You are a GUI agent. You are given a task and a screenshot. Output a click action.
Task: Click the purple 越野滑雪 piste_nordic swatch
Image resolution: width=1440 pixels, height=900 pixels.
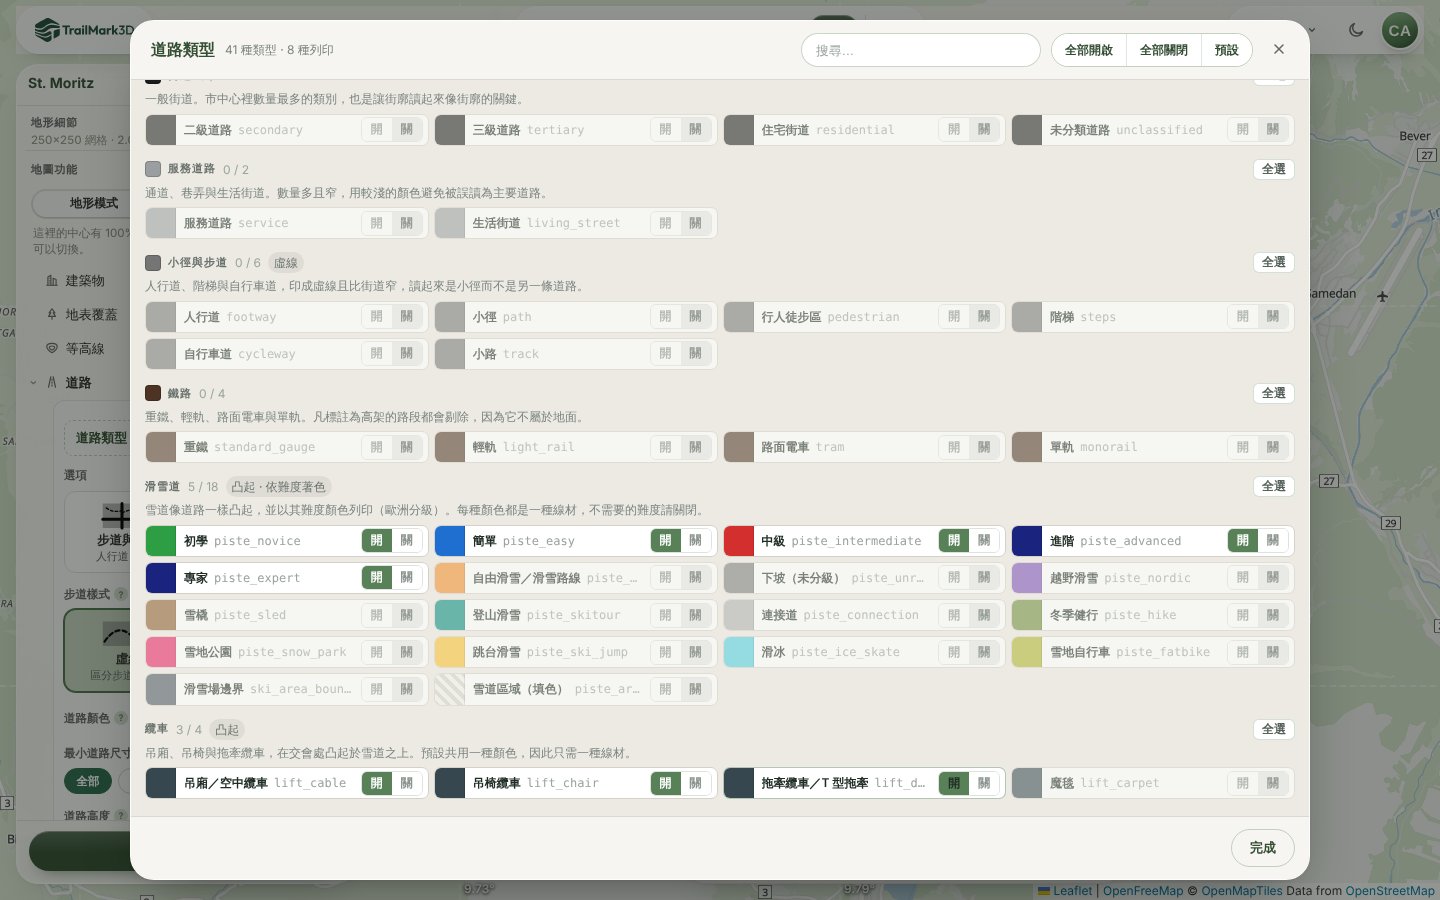coord(1027,578)
